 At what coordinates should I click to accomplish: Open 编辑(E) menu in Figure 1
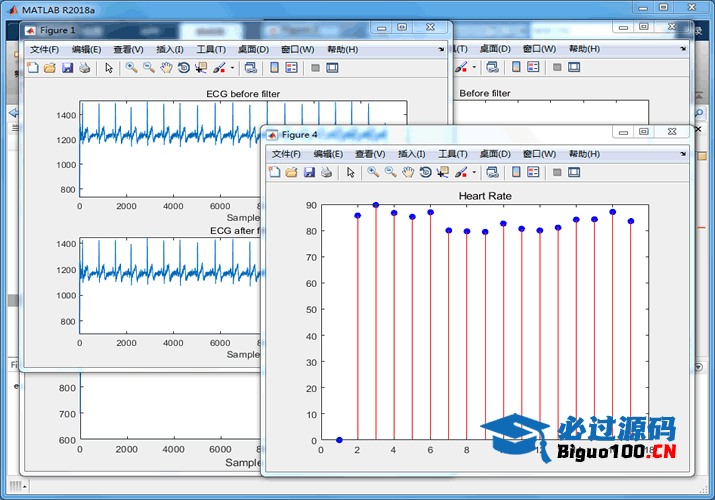coord(86,50)
